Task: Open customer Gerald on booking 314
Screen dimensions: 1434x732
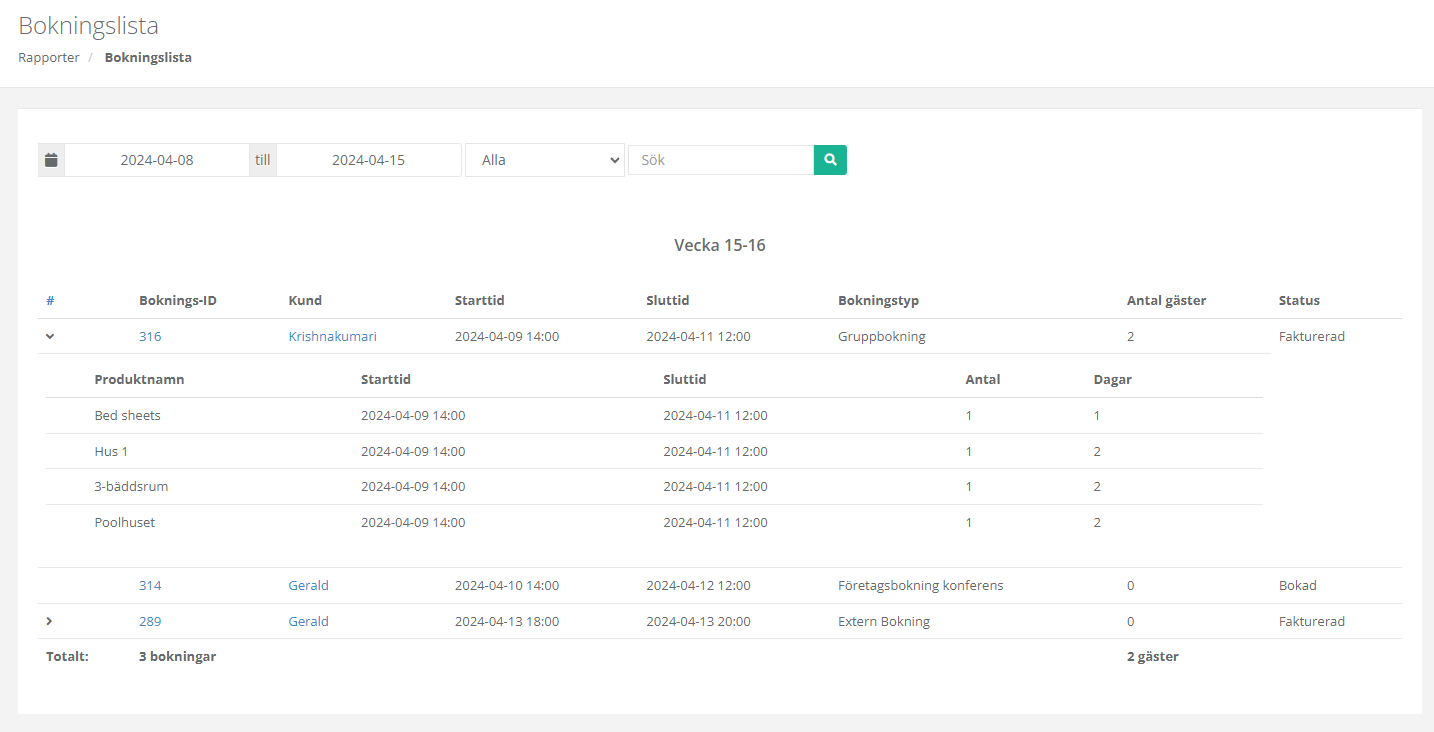Action: click(x=308, y=586)
